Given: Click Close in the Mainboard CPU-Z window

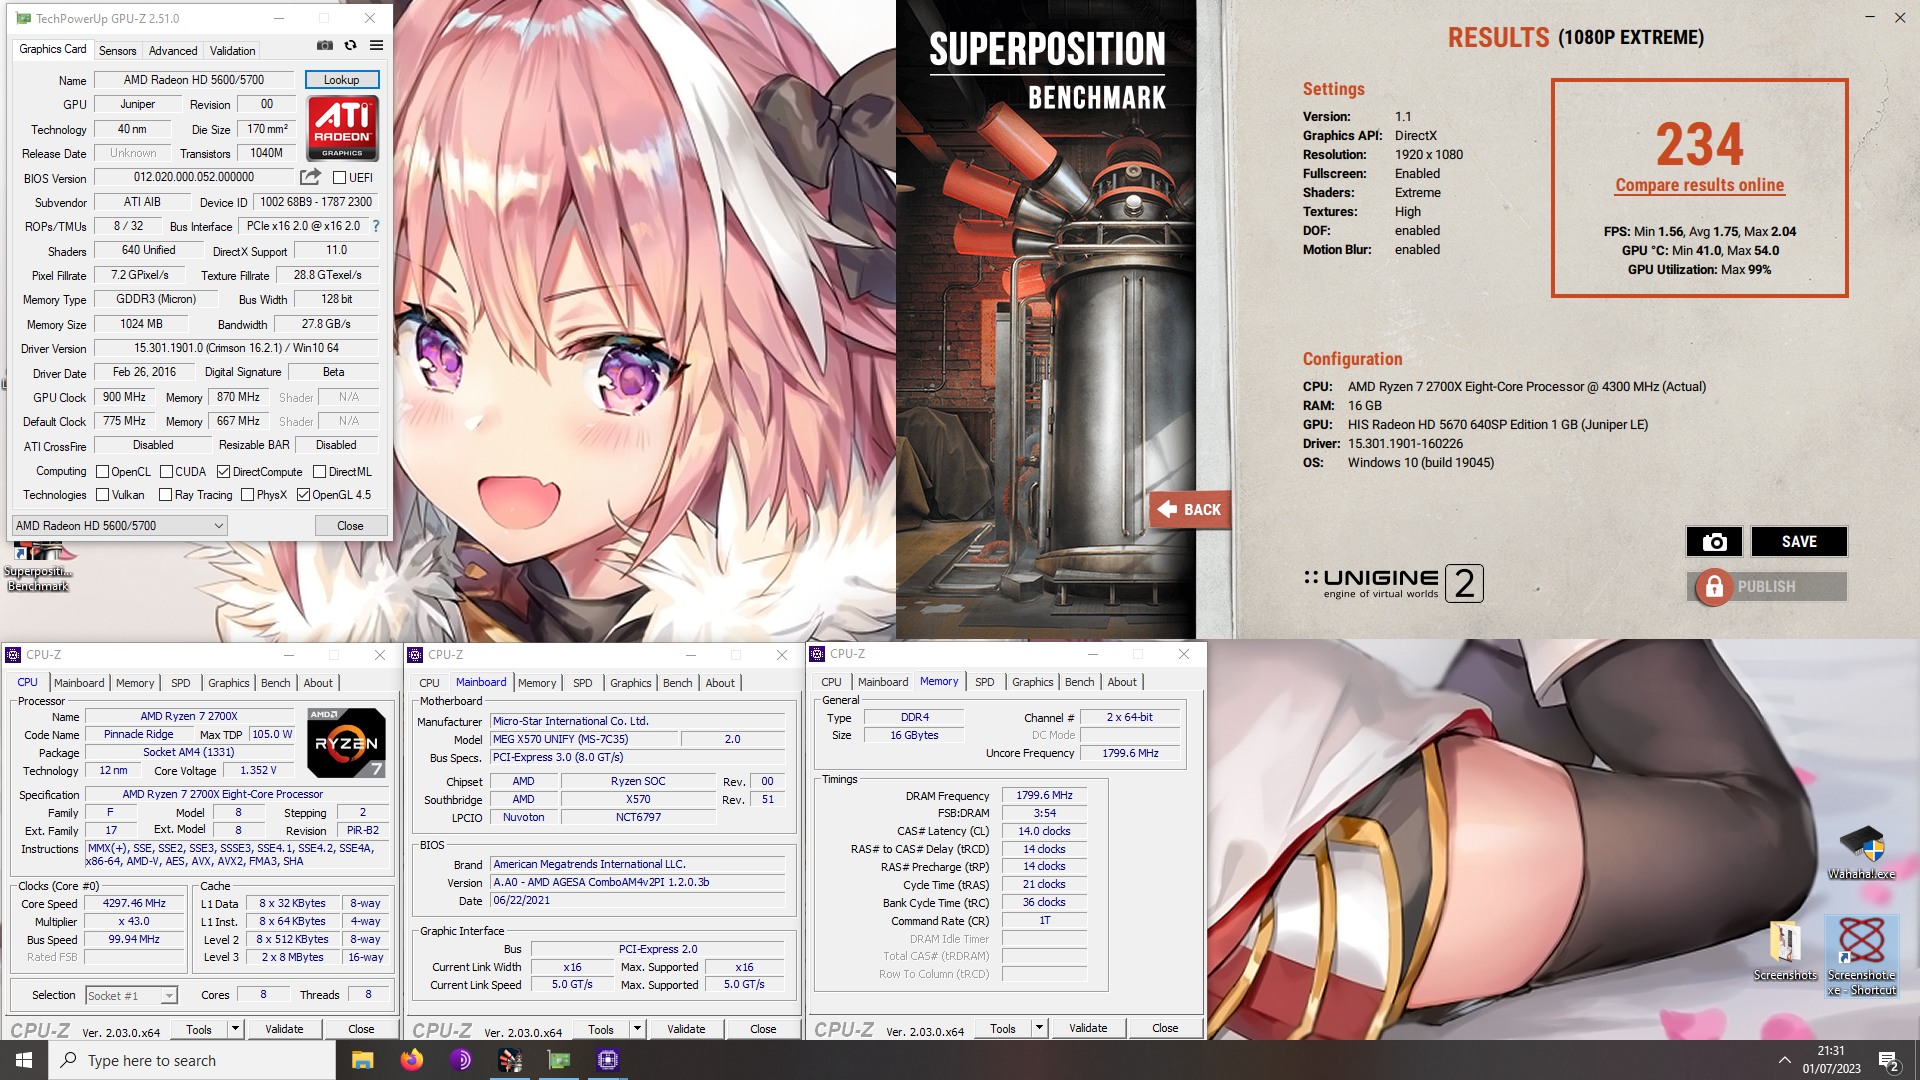Looking at the screenshot, I should click(x=763, y=1029).
